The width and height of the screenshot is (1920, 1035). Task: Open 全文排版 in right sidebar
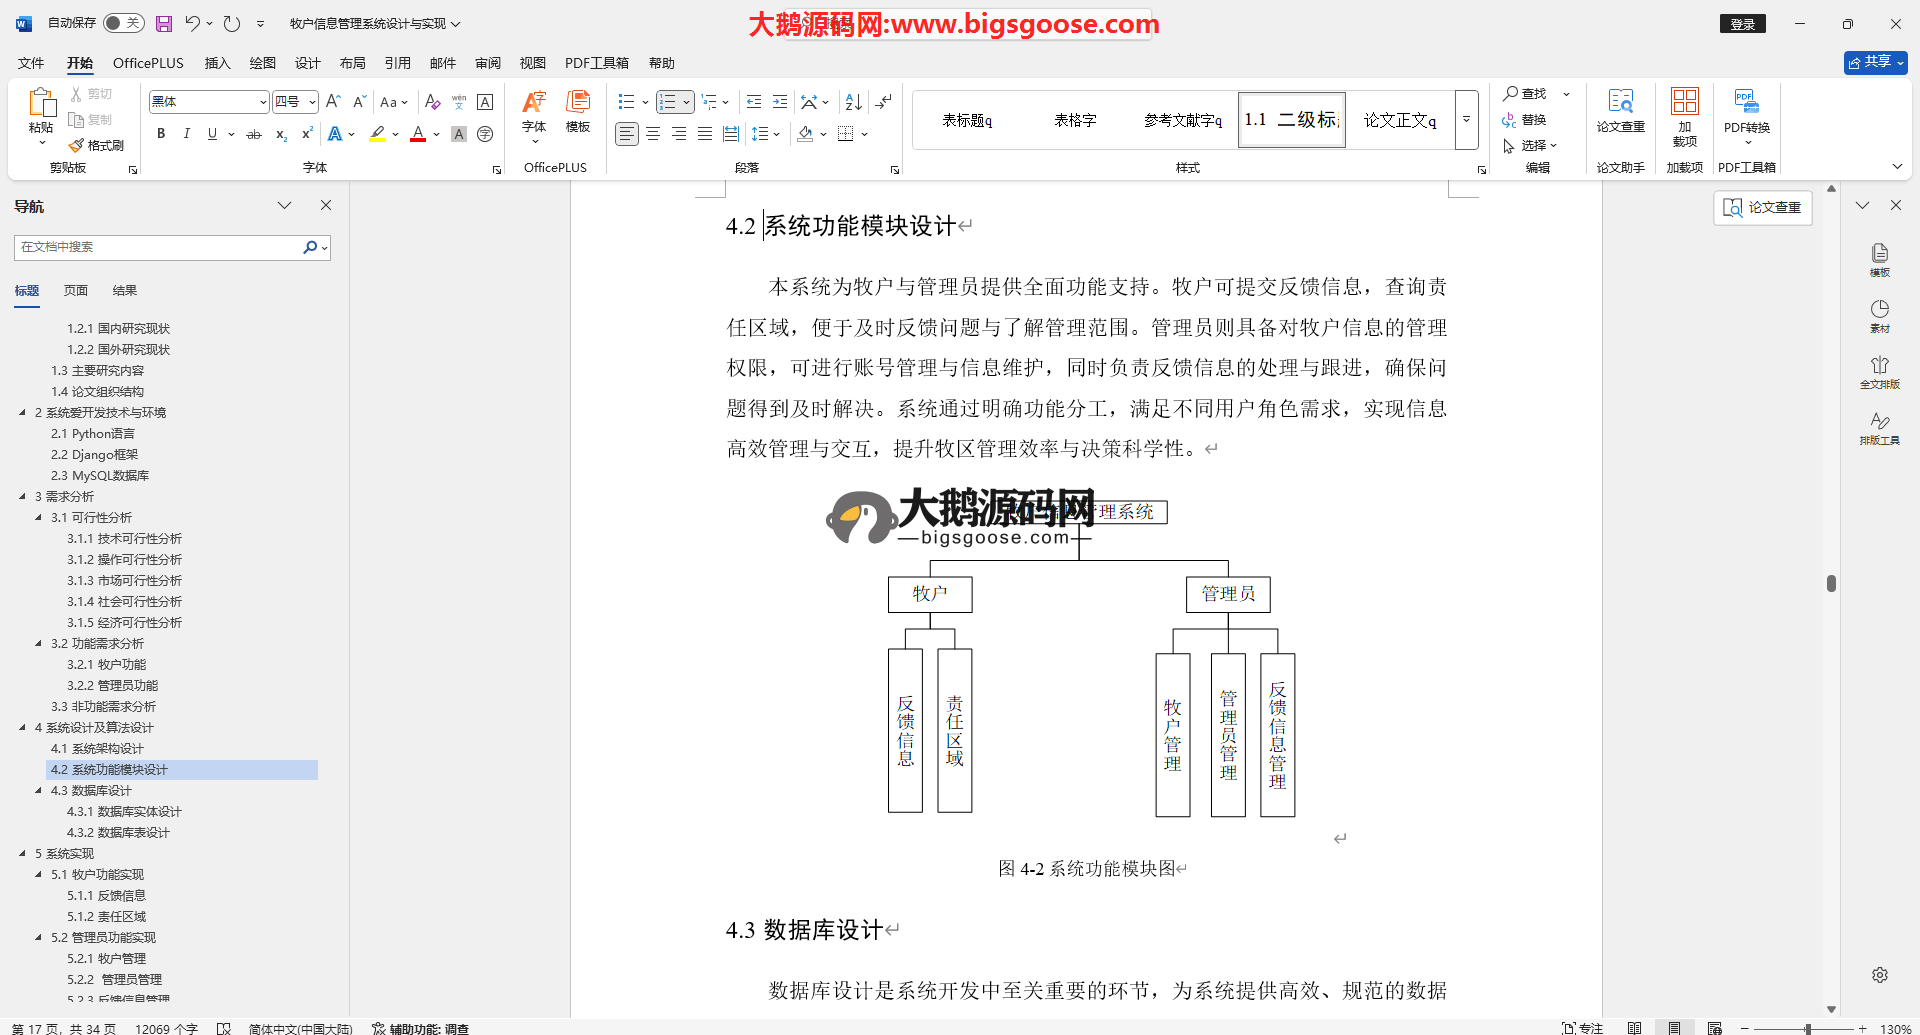tap(1879, 372)
